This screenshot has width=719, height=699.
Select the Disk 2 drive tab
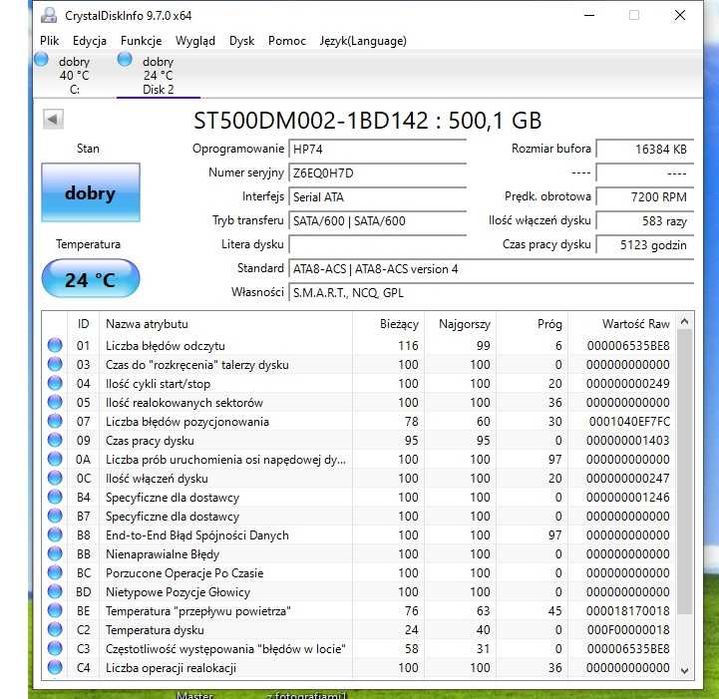click(158, 75)
